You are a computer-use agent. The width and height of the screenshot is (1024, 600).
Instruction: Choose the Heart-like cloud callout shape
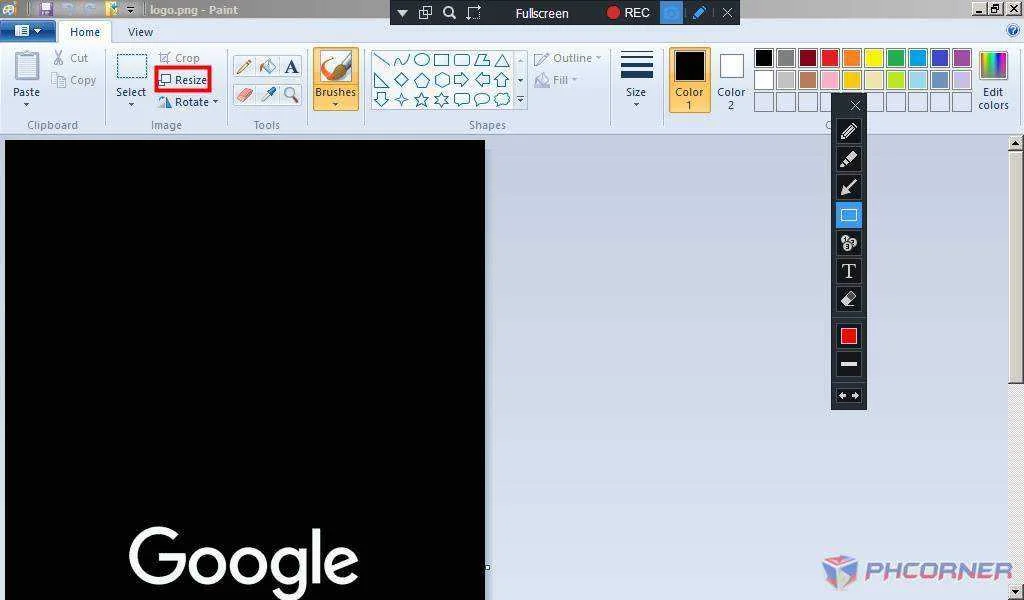click(x=502, y=99)
